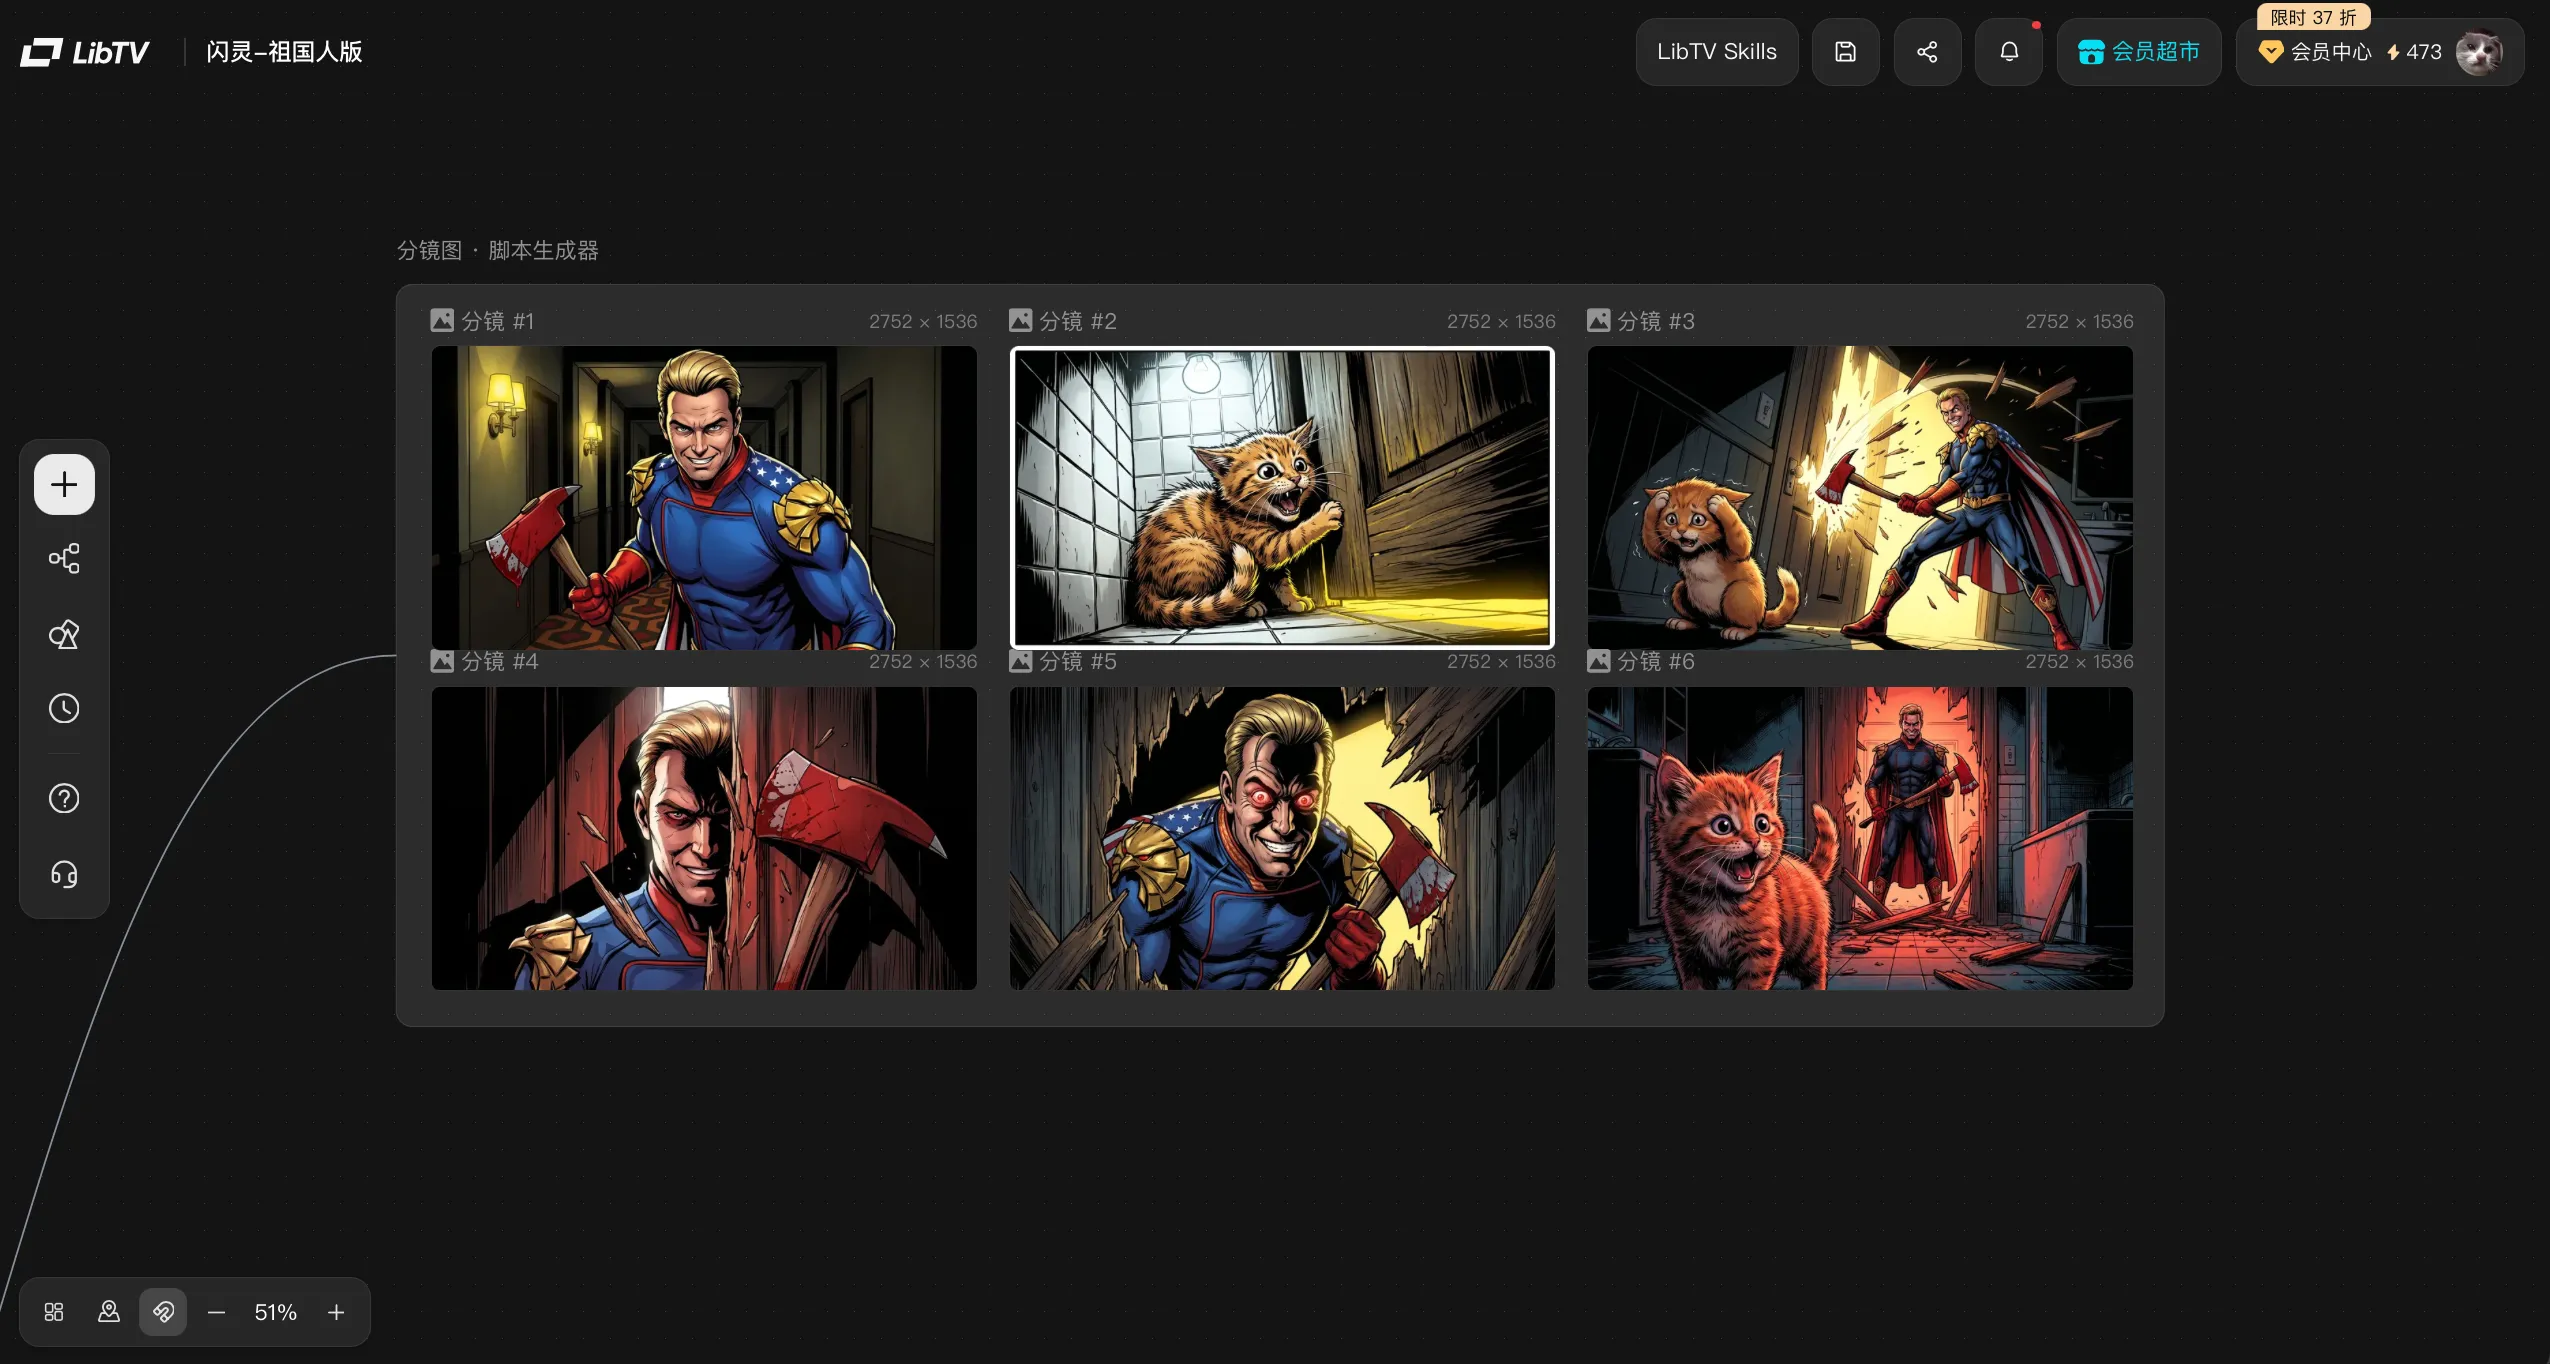Click the grid layout icon in bottom bar
Viewport: 2550px width, 1364px height.
[x=54, y=1312]
